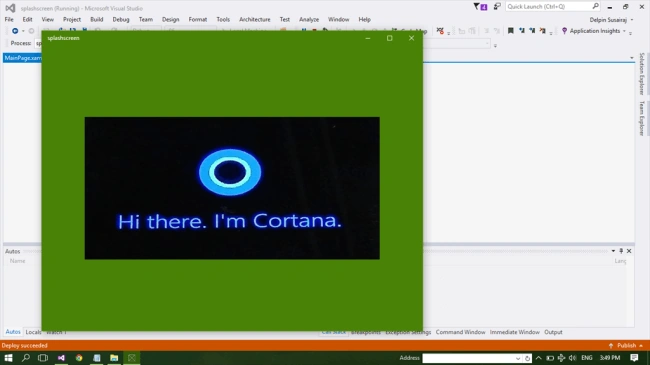
Task: Click the Application Insights lightbulb icon
Action: (564, 31)
